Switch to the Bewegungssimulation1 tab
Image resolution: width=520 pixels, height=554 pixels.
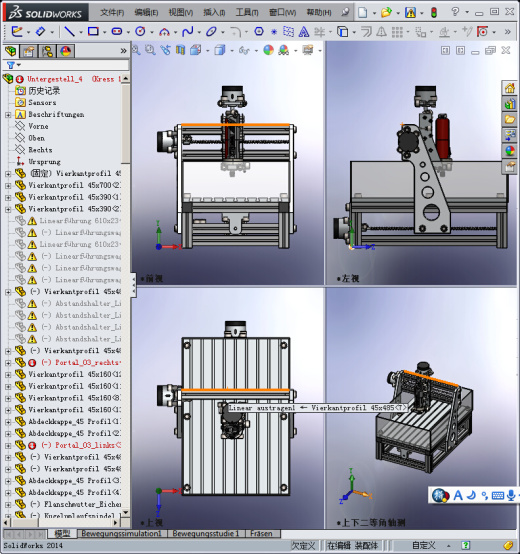(122, 533)
